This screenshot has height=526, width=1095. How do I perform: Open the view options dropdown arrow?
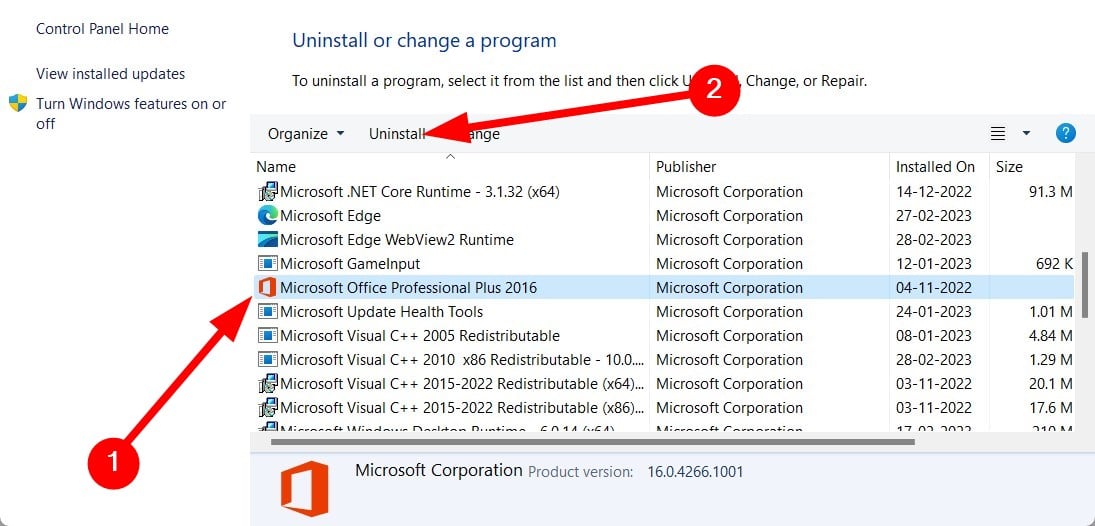pos(1026,133)
